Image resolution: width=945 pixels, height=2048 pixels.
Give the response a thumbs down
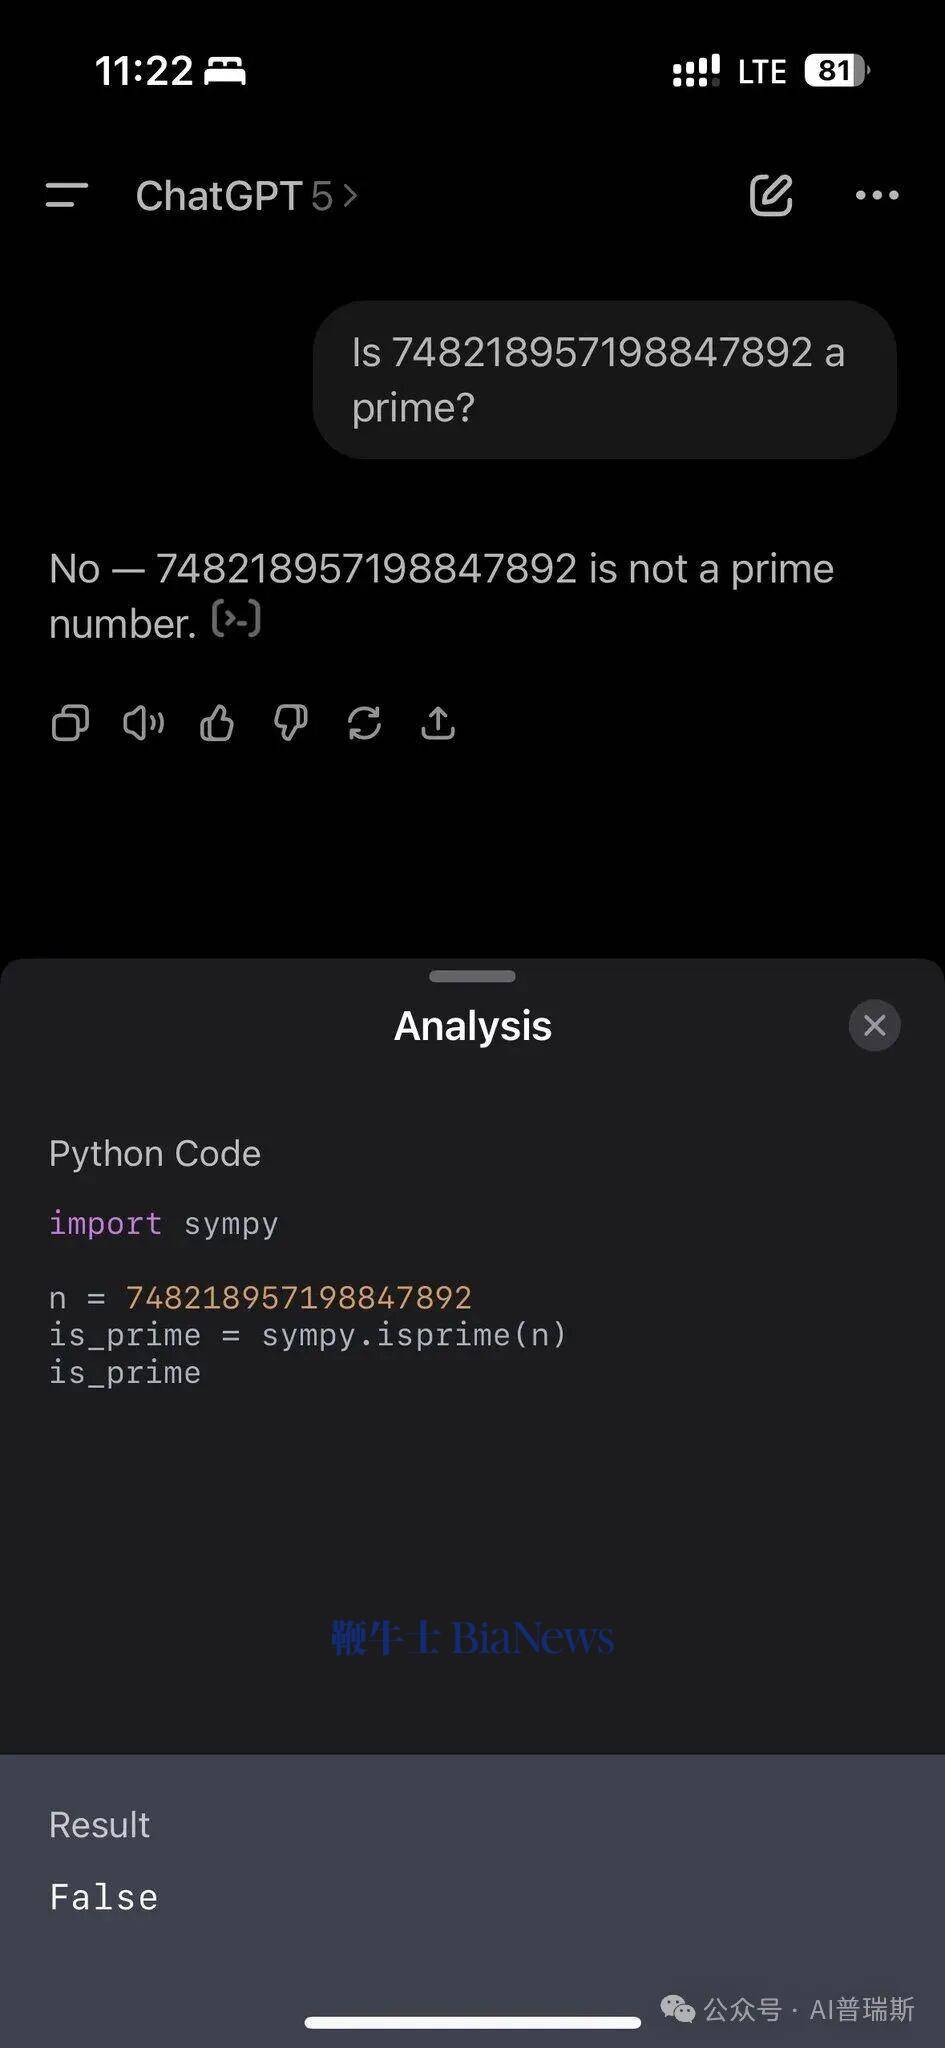pyautogui.click(x=291, y=723)
